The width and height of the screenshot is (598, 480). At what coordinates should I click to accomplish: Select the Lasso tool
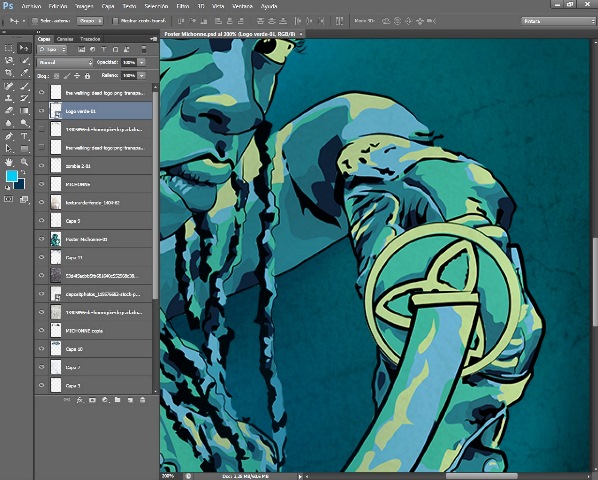pyautogui.click(x=8, y=61)
